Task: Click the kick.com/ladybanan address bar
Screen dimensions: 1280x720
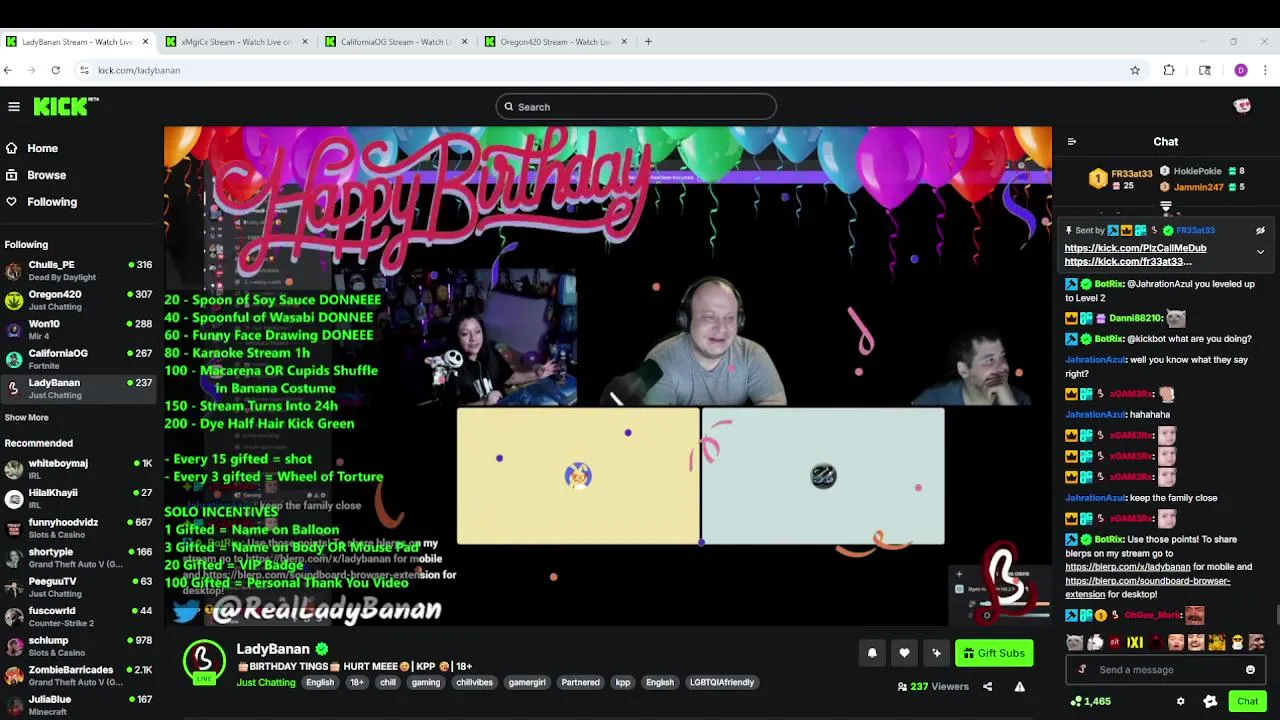Action: [x=600, y=70]
